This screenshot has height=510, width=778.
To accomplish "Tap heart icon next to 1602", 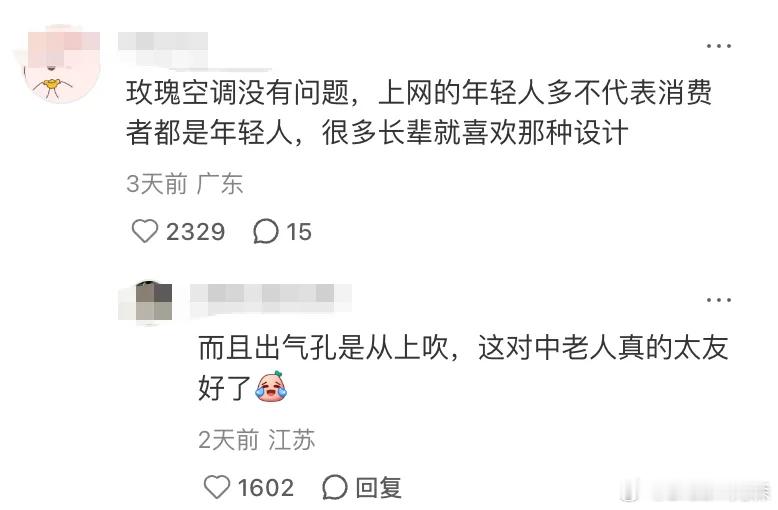I will click(x=217, y=487).
